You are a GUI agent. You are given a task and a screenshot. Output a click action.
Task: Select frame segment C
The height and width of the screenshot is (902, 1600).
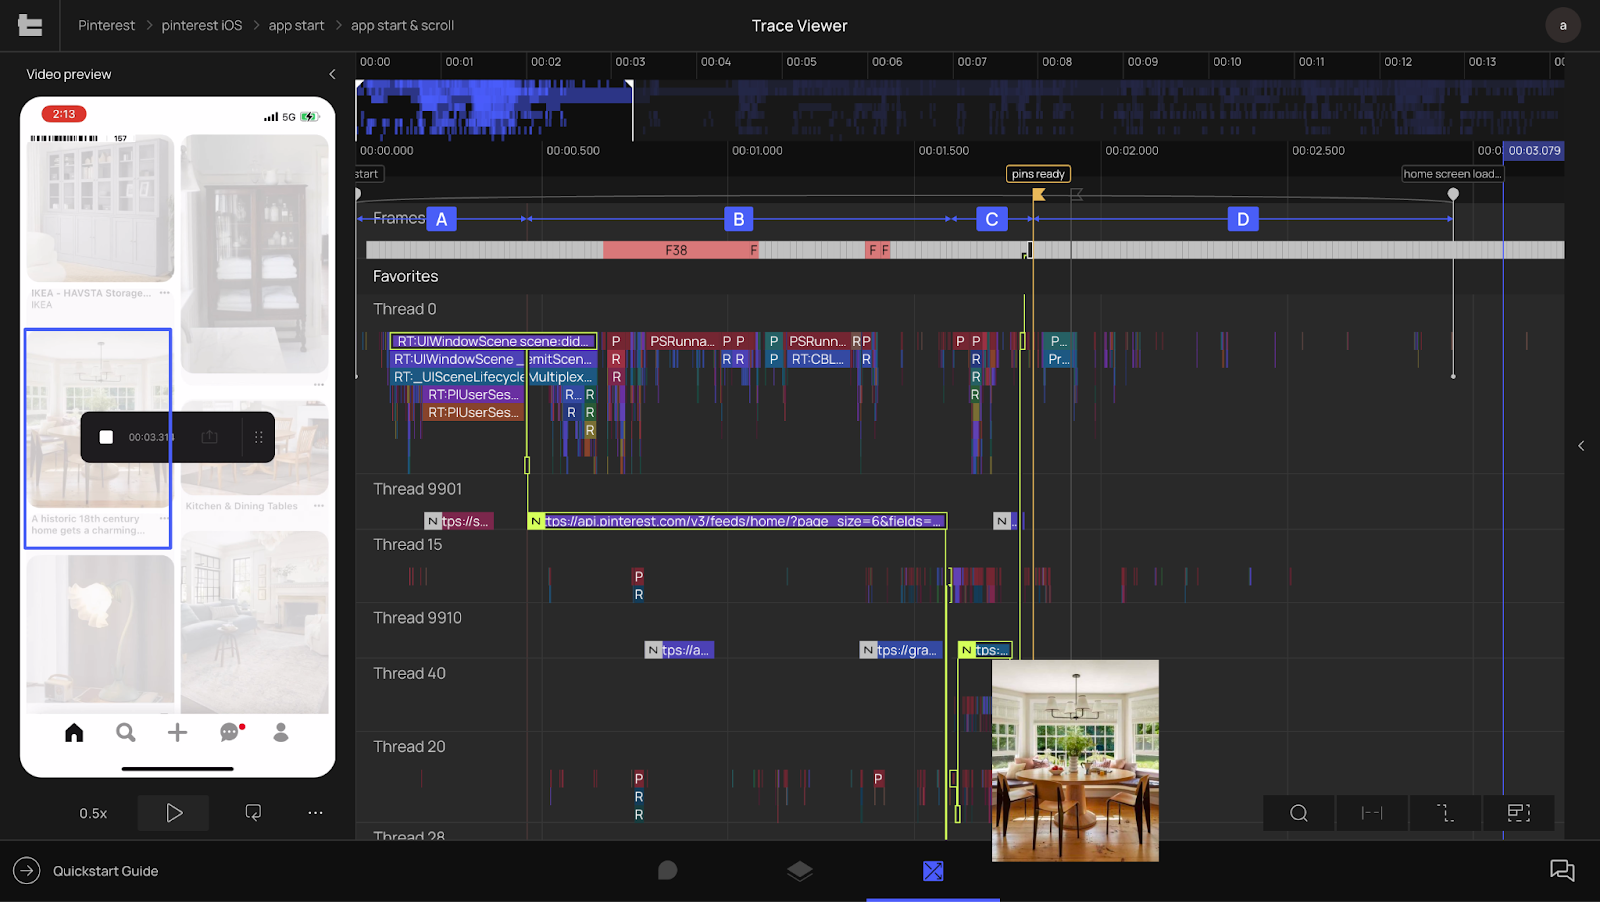coord(991,219)
